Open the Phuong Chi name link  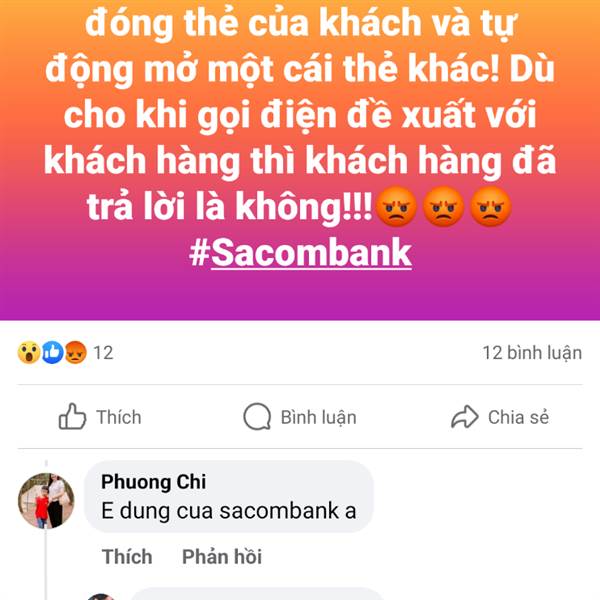point(153,482)
